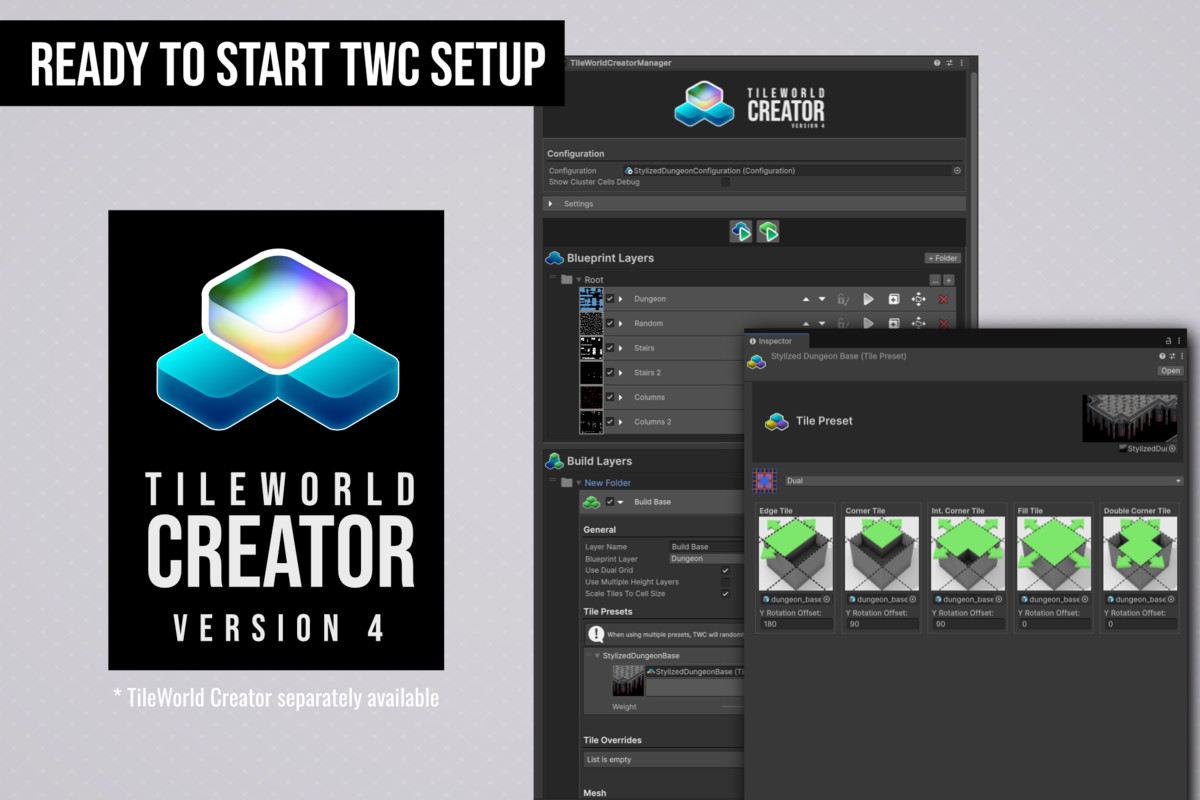Screen dimensions: 1200x800
Task: Click the move icon on Random layer
Action: (x=918, y=323)
